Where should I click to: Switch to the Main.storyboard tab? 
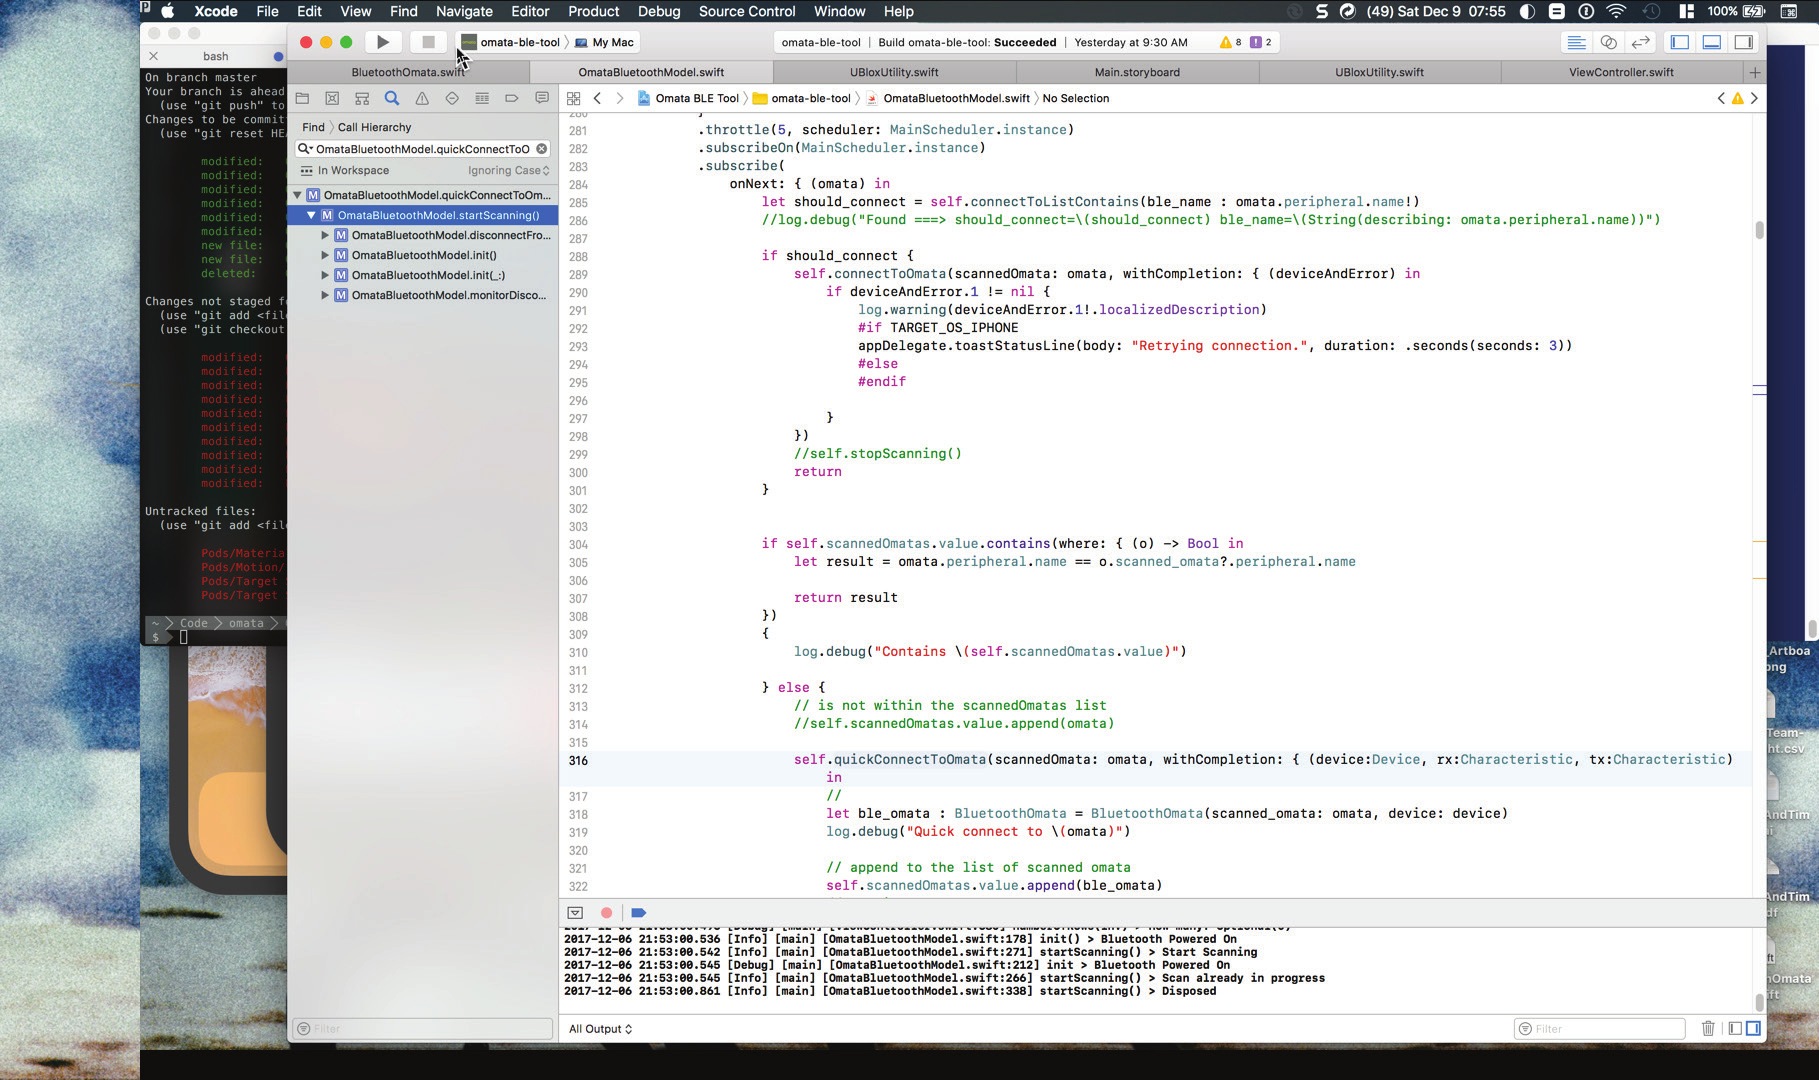tap(1137, 72)
